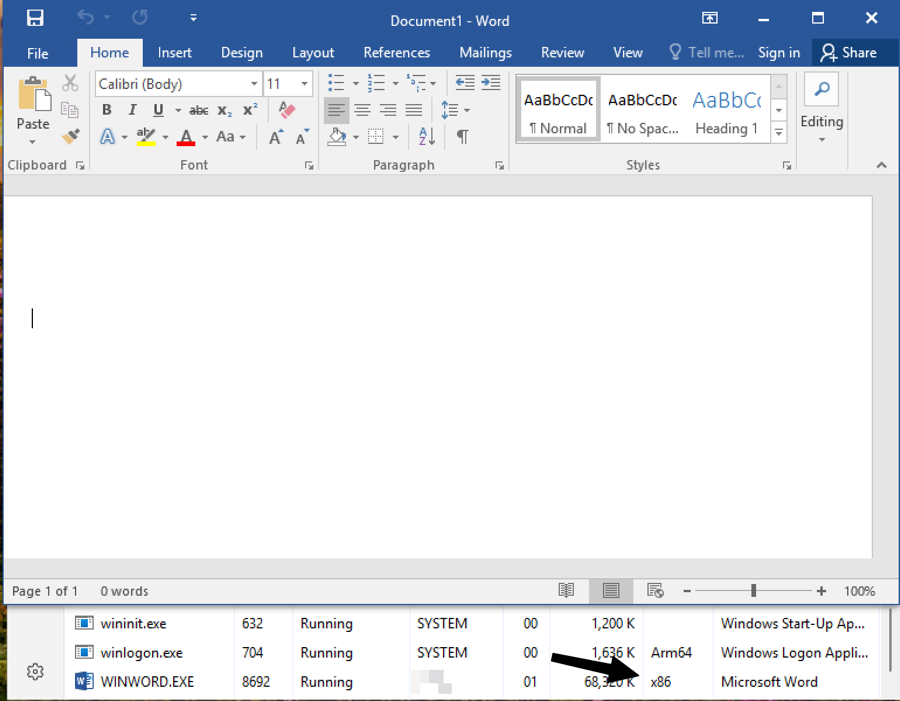The width and height of the screenshot is (900, 701).
Task: Open the Borders button
Action: (376, 137)
